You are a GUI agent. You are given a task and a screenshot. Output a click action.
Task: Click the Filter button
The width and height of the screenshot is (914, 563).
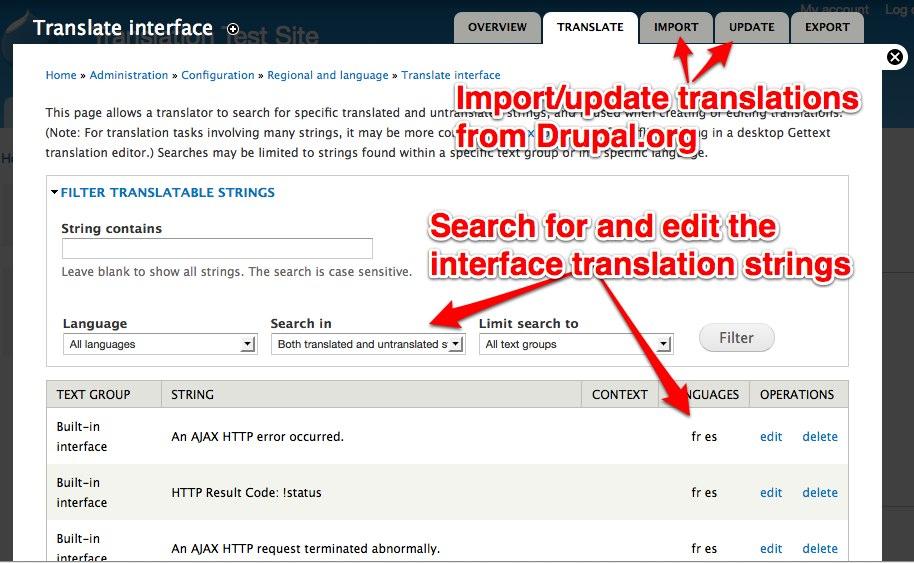737,338
